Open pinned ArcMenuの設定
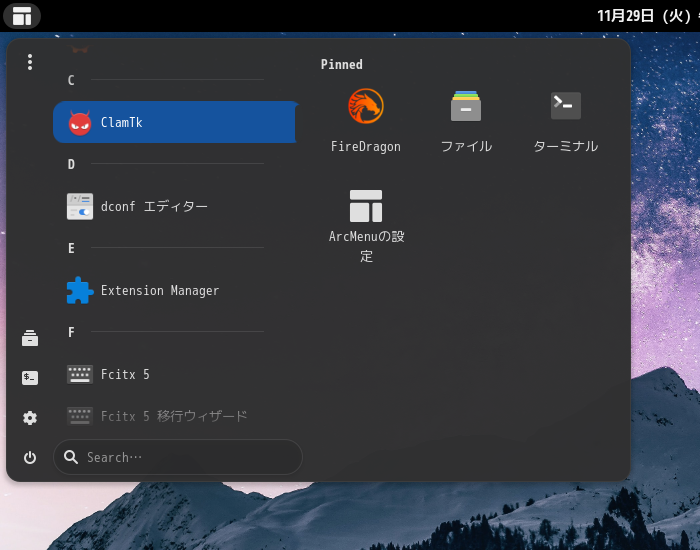 (x=366, y=225)
